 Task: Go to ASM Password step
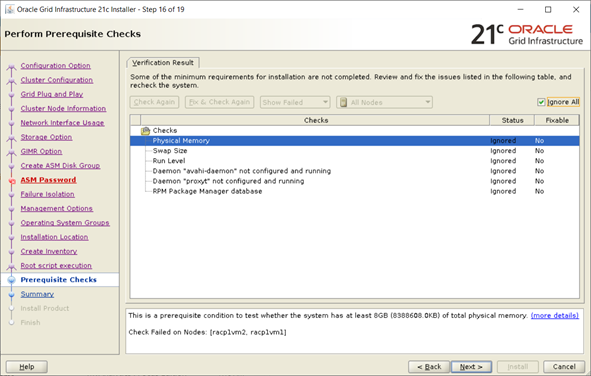[48, 180]
